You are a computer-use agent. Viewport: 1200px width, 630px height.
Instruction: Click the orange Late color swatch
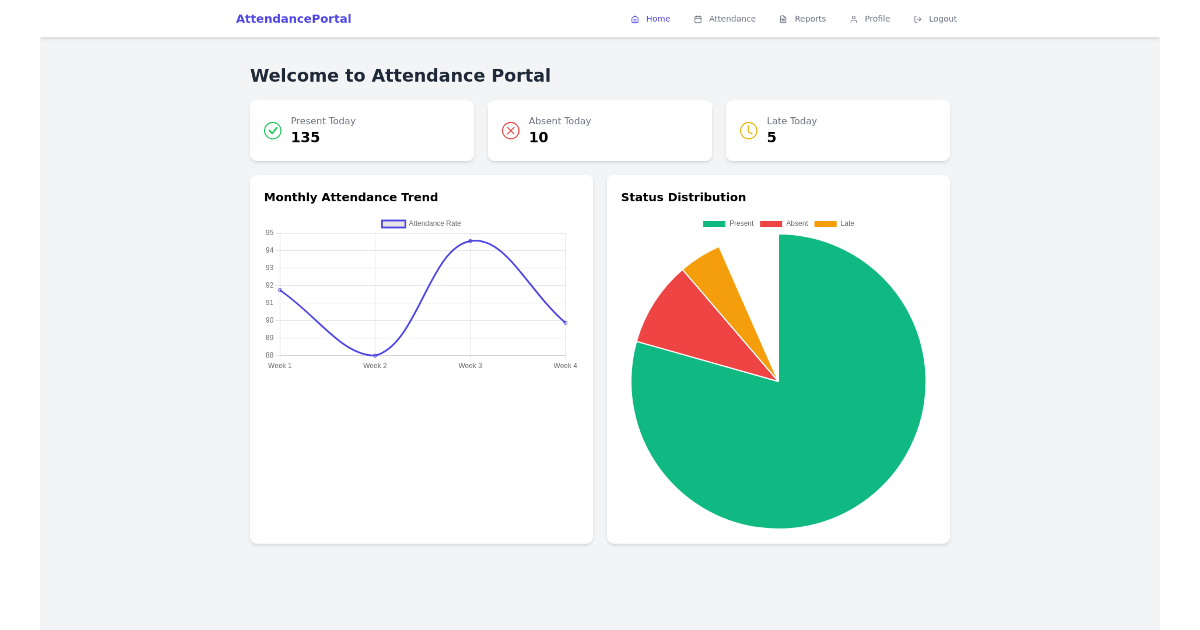827,223
